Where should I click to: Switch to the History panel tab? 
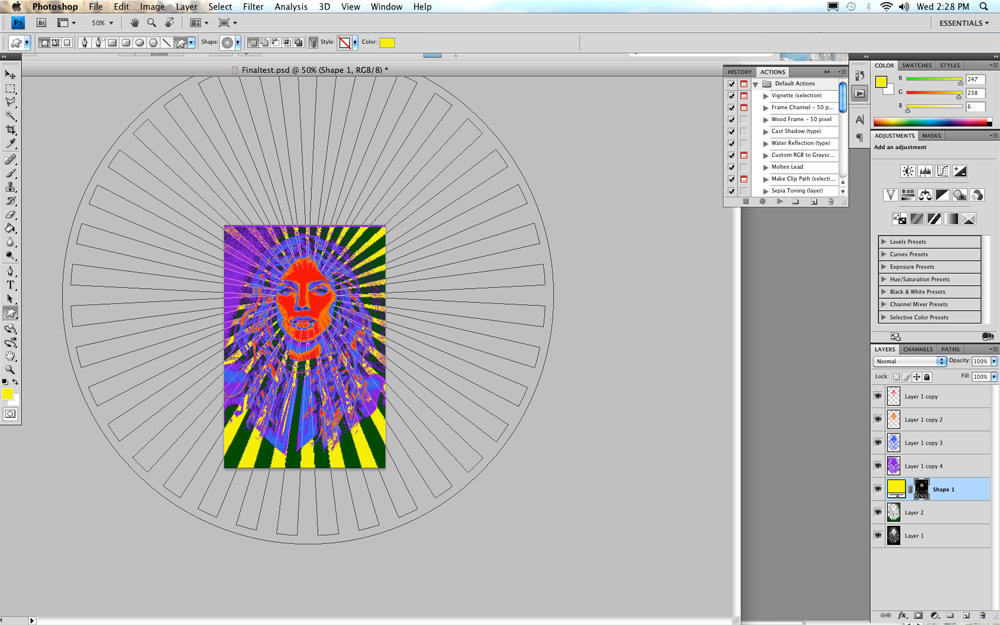(739, 72)
